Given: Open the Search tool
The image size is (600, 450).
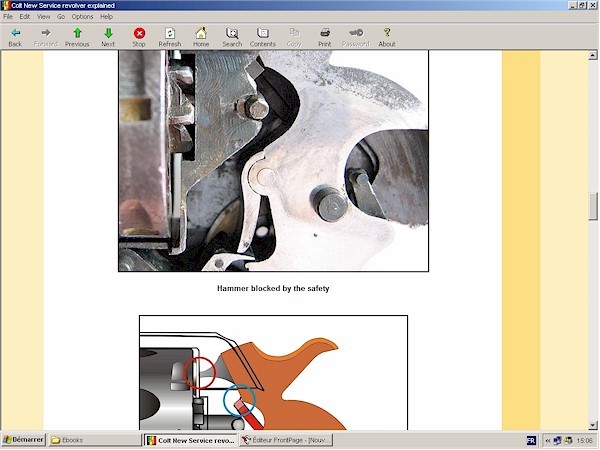Looking at the screenshot, I should coord(232,37).
